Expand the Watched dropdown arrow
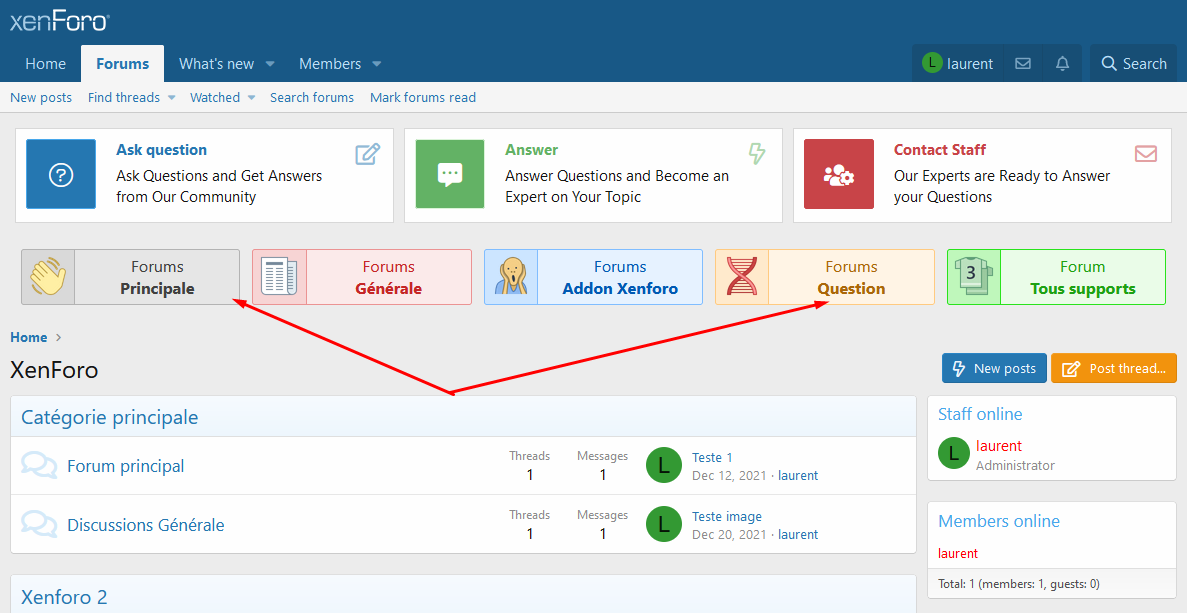The height and width of the screenshot is (613, 1187). click(251, 98)
